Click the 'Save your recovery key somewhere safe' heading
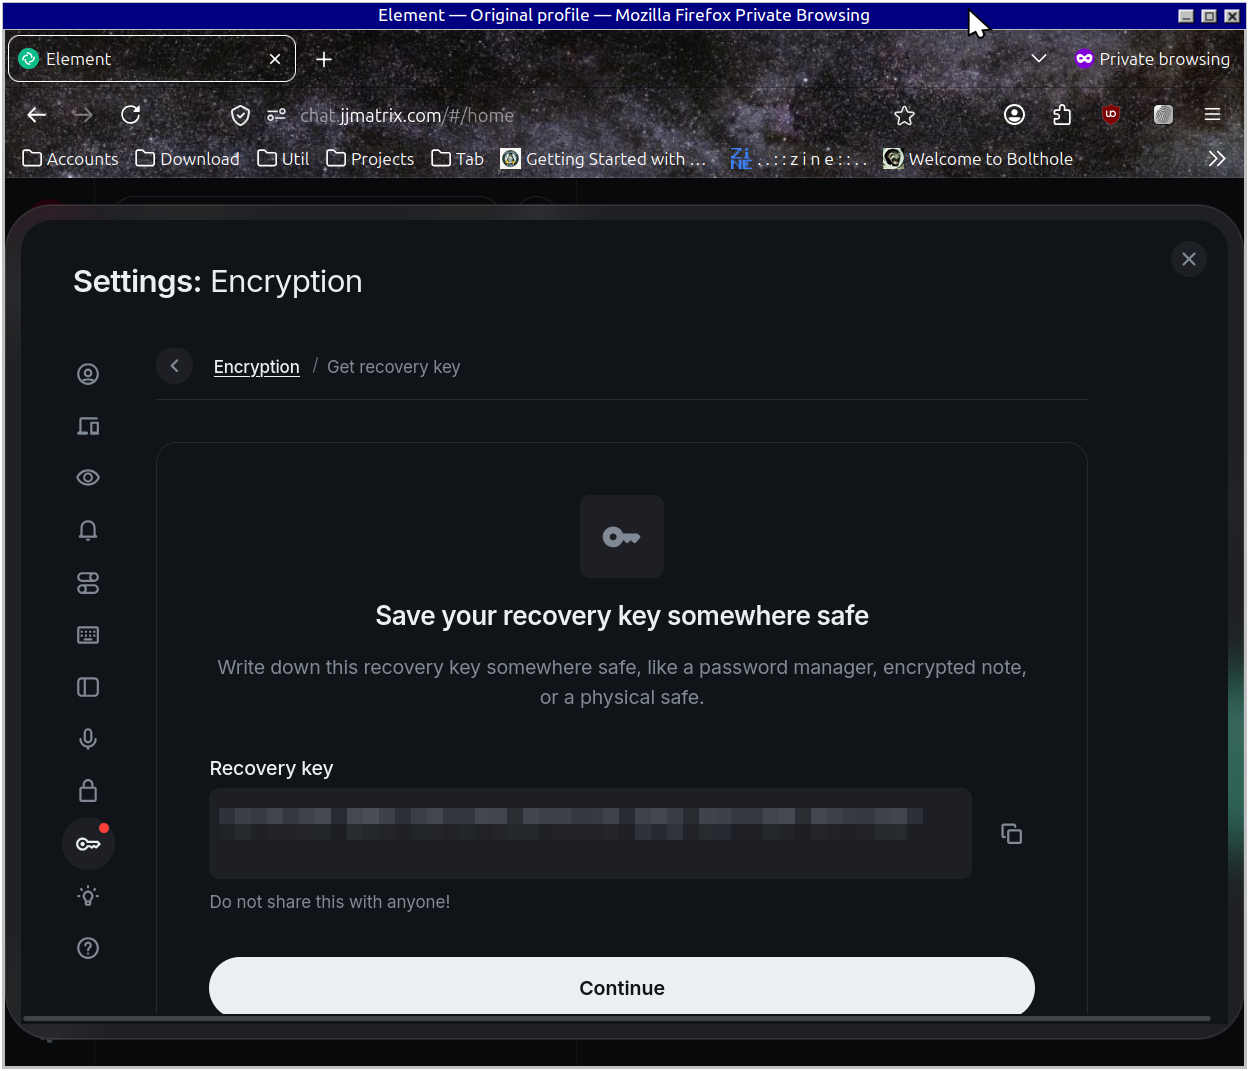The image size is (1249, 1071). coord(622,616)
